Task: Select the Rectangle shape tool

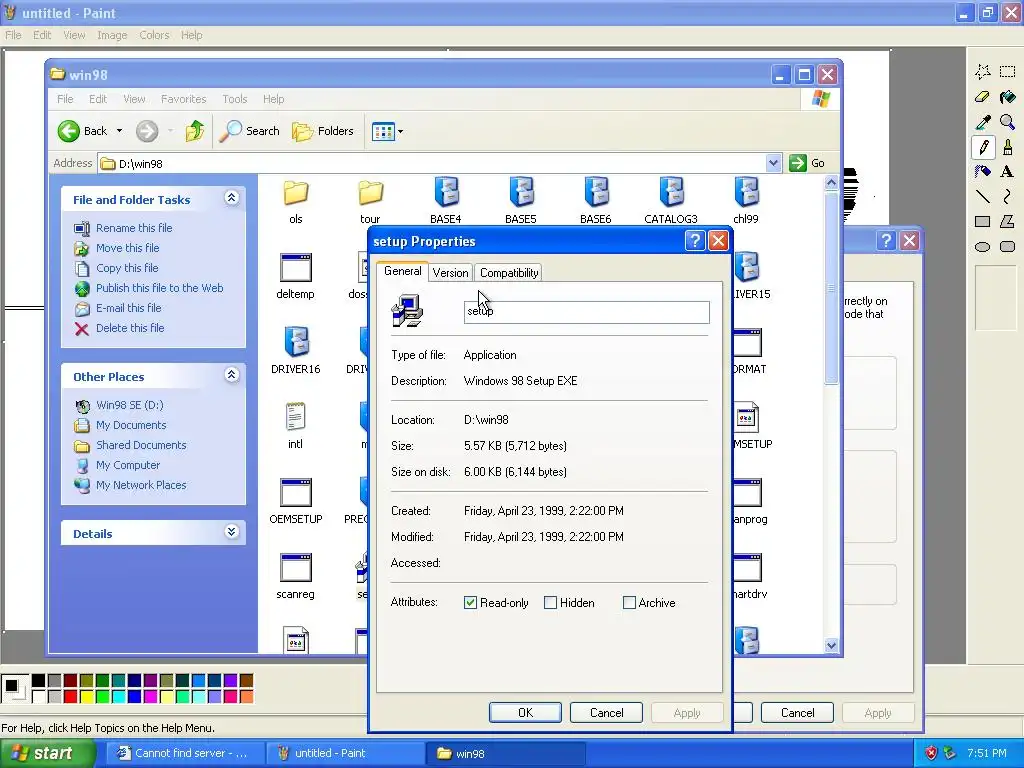Action: 982,221
